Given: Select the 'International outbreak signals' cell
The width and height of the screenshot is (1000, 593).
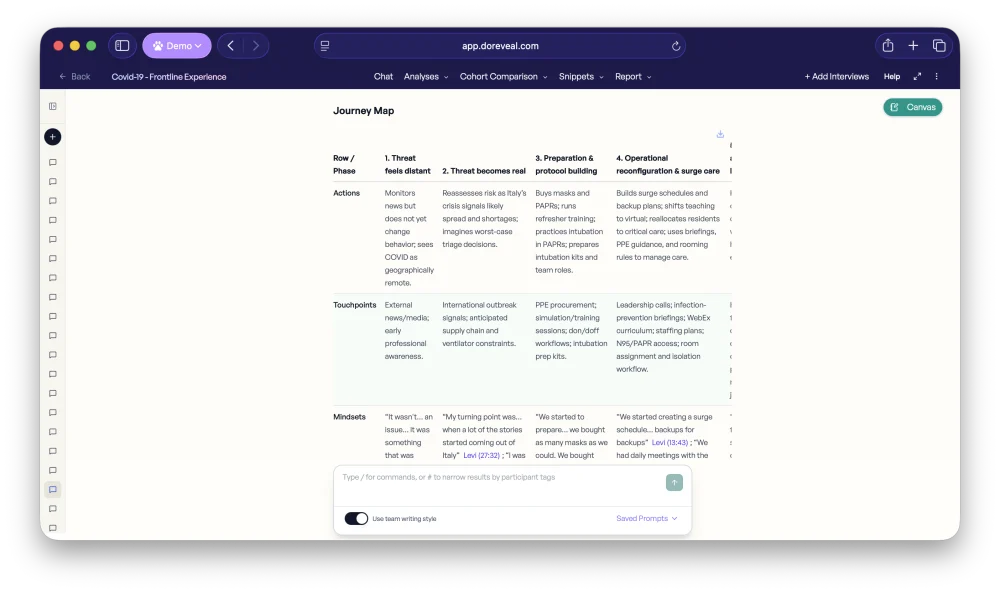Looking at the screenshot, I should [480, 324].
